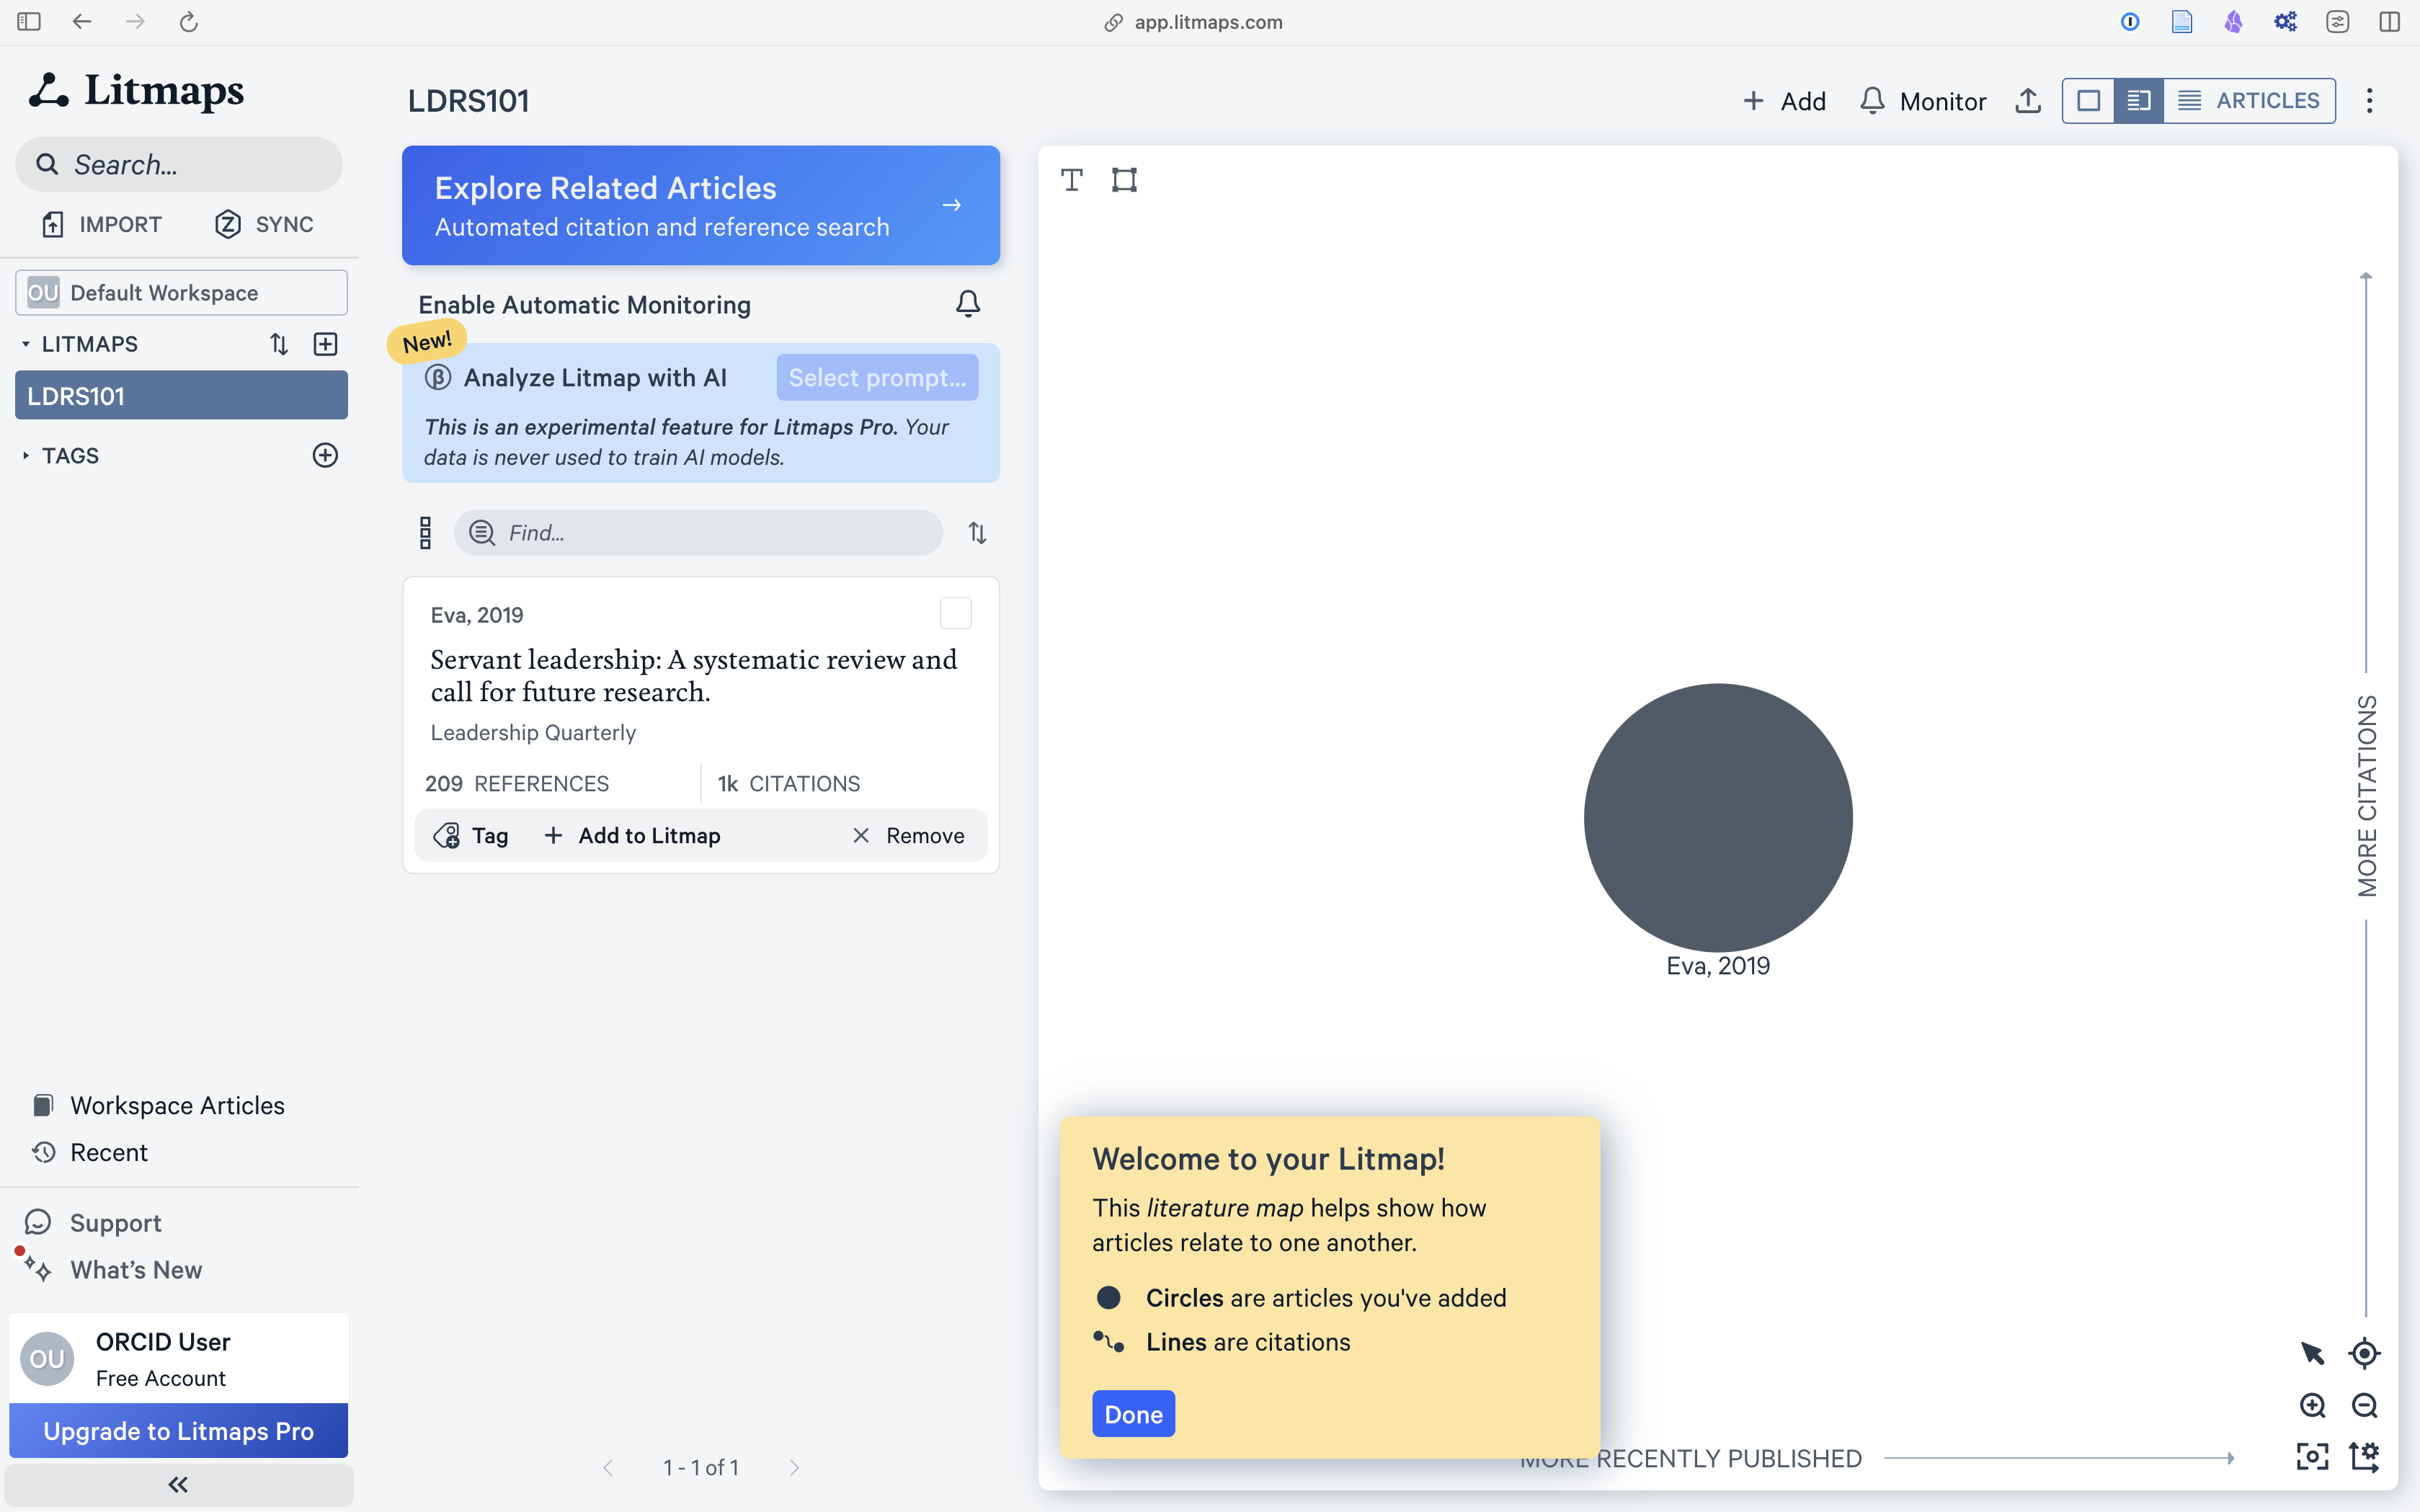Open Explore Related Articles
This screenshot has height=1512, width=2420.
tap(700, 205)
